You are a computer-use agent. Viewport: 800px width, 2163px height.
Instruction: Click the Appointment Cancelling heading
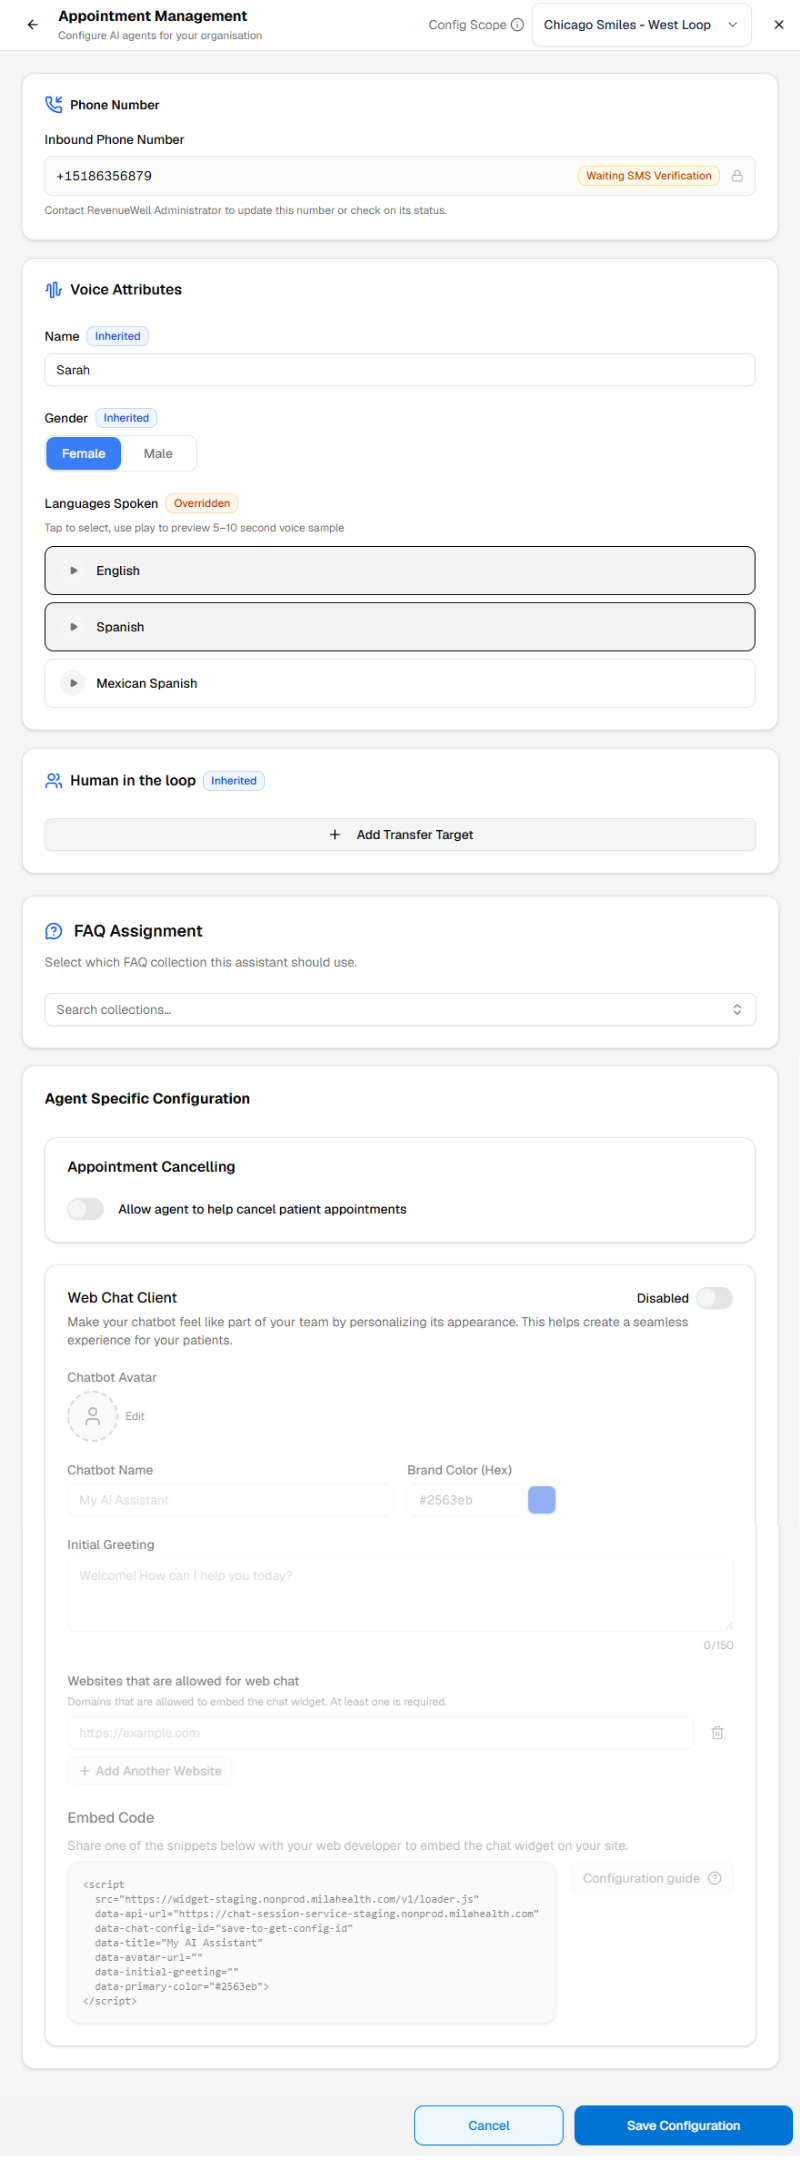pos(152,1167)
